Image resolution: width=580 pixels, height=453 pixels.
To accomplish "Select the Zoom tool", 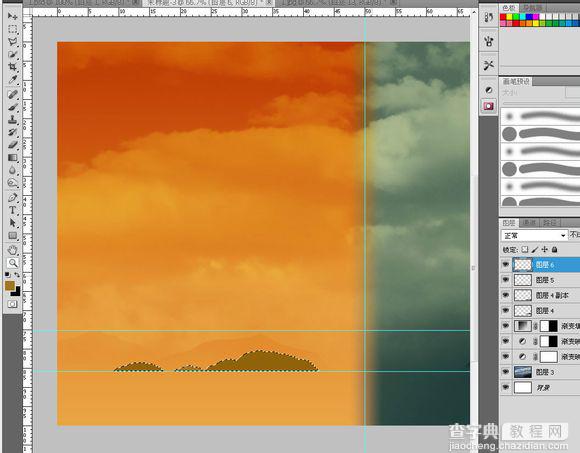I will click(13, 263).
